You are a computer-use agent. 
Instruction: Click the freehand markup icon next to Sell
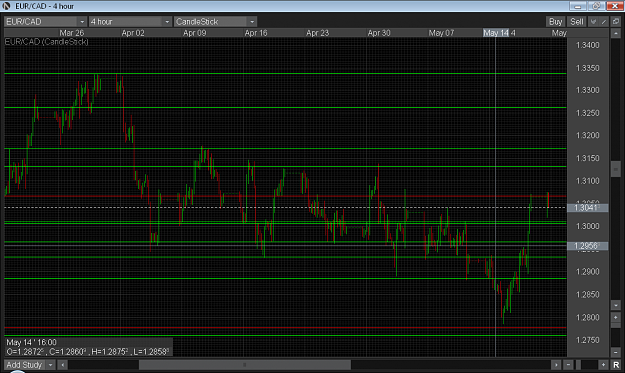(593, 22)
